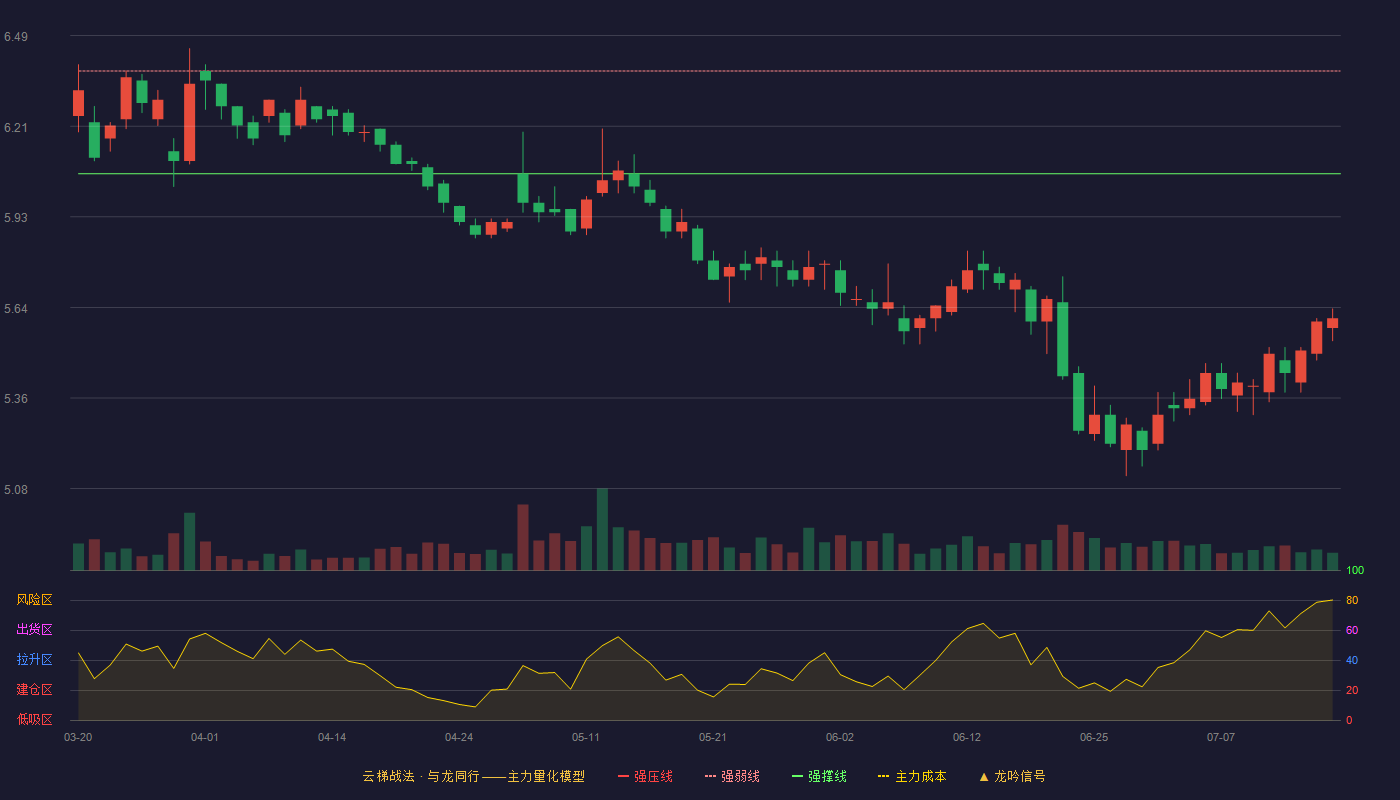This screenshot has width=1400, height=800.
Task: Toggle the 强压线 legend series
Action: (645, 776)
